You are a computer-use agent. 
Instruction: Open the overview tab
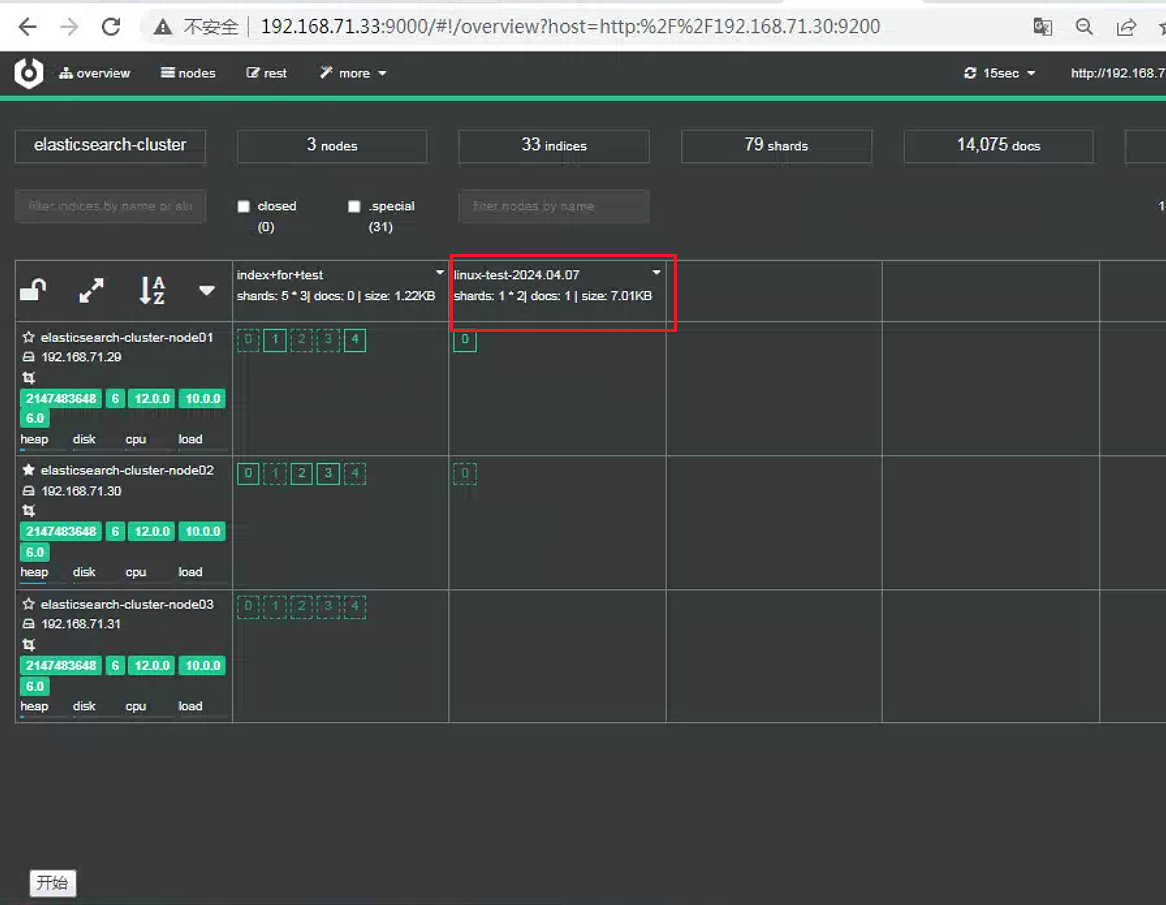click(94, 73)
